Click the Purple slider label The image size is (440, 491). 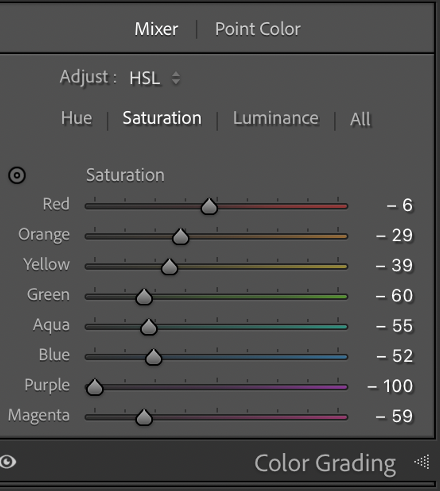point(47,386)
